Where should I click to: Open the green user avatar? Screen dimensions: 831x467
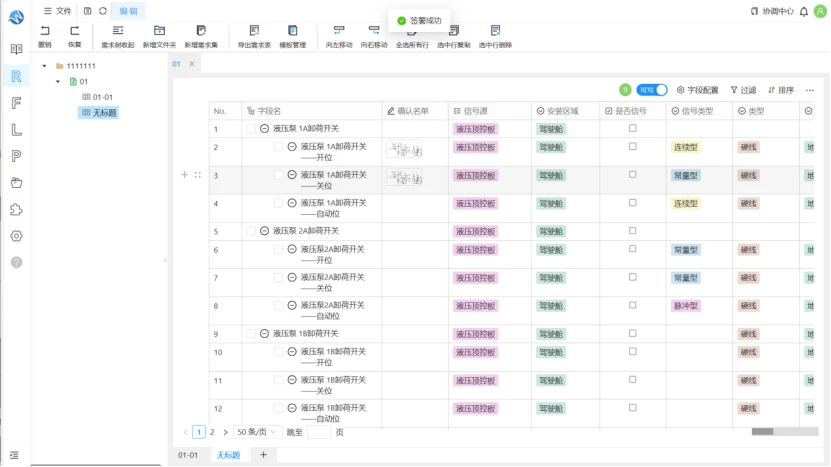pyautogui.click(x=820, y=11)
